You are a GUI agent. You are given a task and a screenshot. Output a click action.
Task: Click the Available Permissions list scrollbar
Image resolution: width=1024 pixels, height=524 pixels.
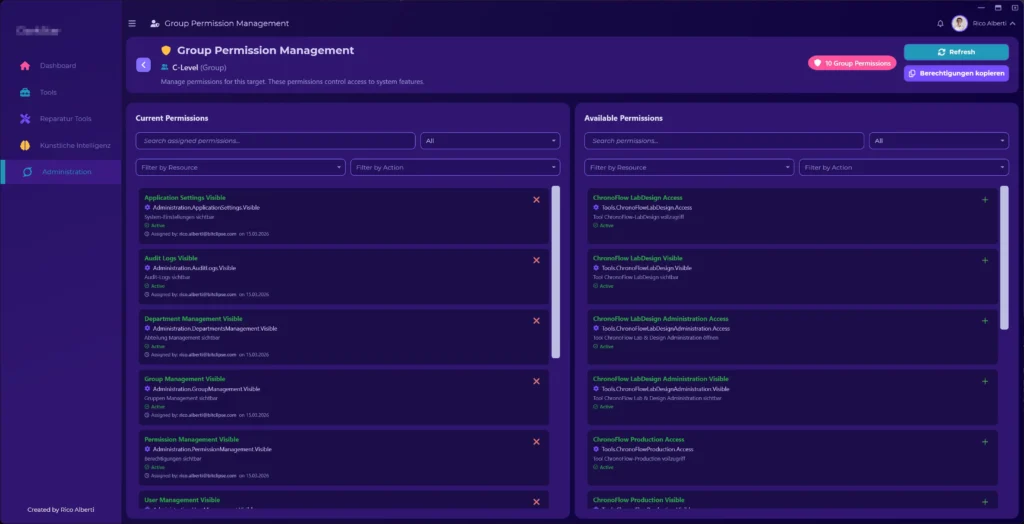1004,257
